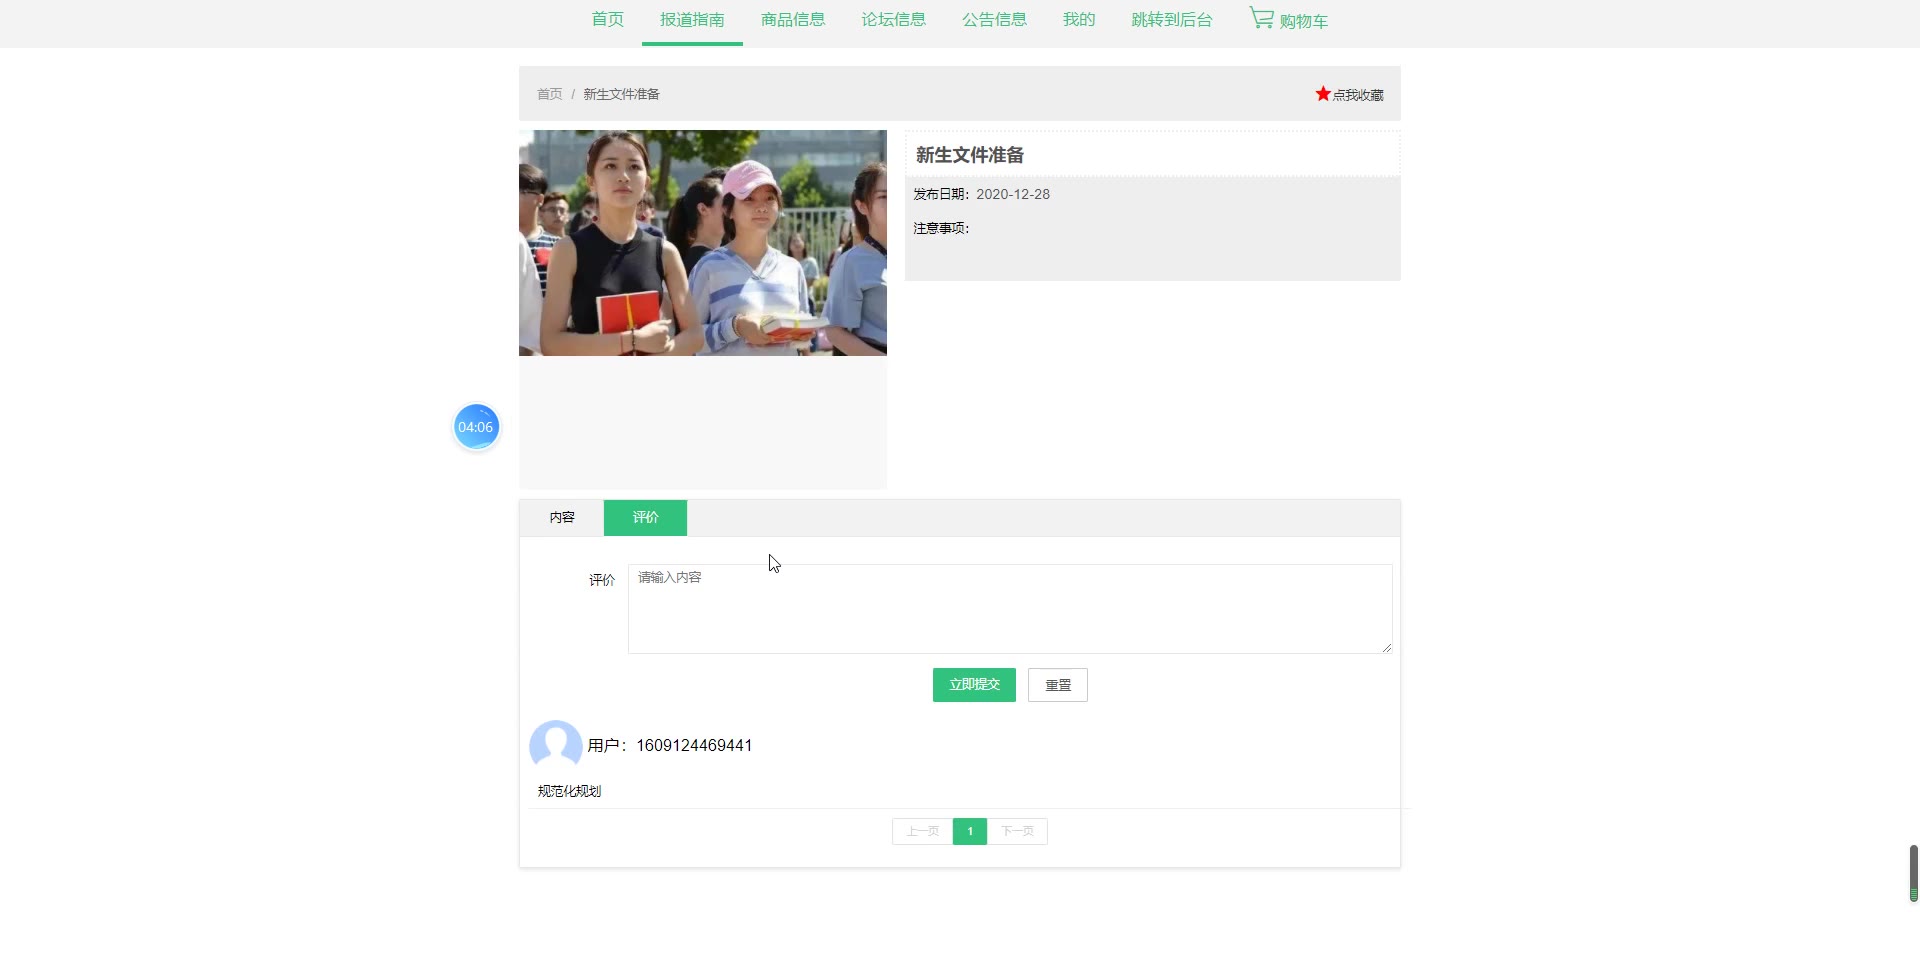
Task: Open 论坛信息 navigation item
Action: tap(894, 20)
